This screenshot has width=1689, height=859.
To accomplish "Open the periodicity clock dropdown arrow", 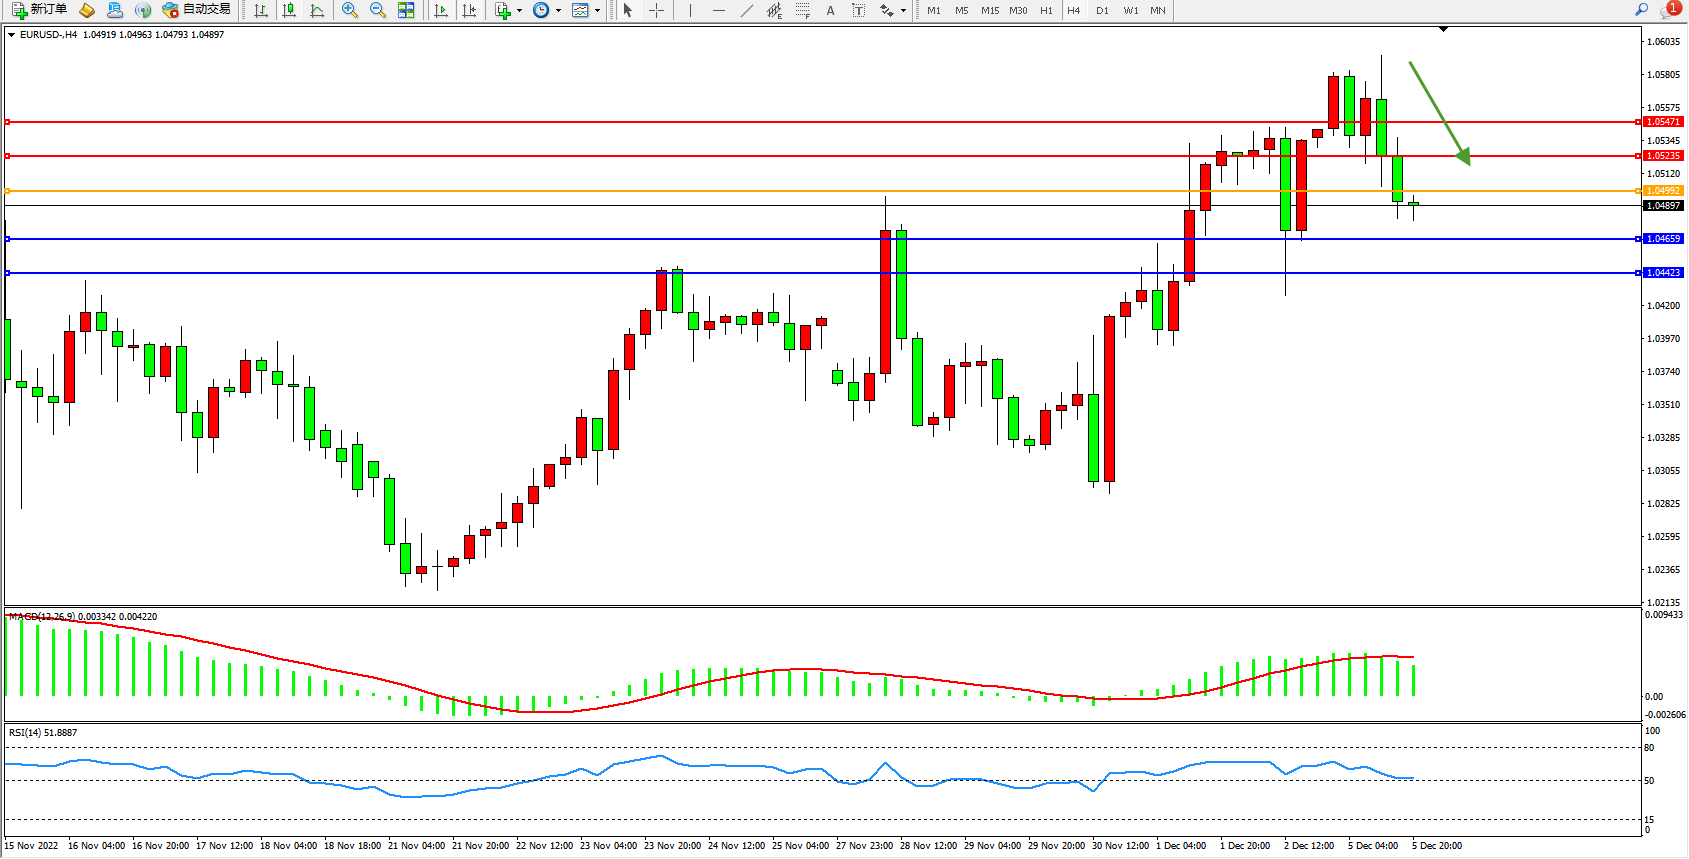I will (x=558, y=10).
